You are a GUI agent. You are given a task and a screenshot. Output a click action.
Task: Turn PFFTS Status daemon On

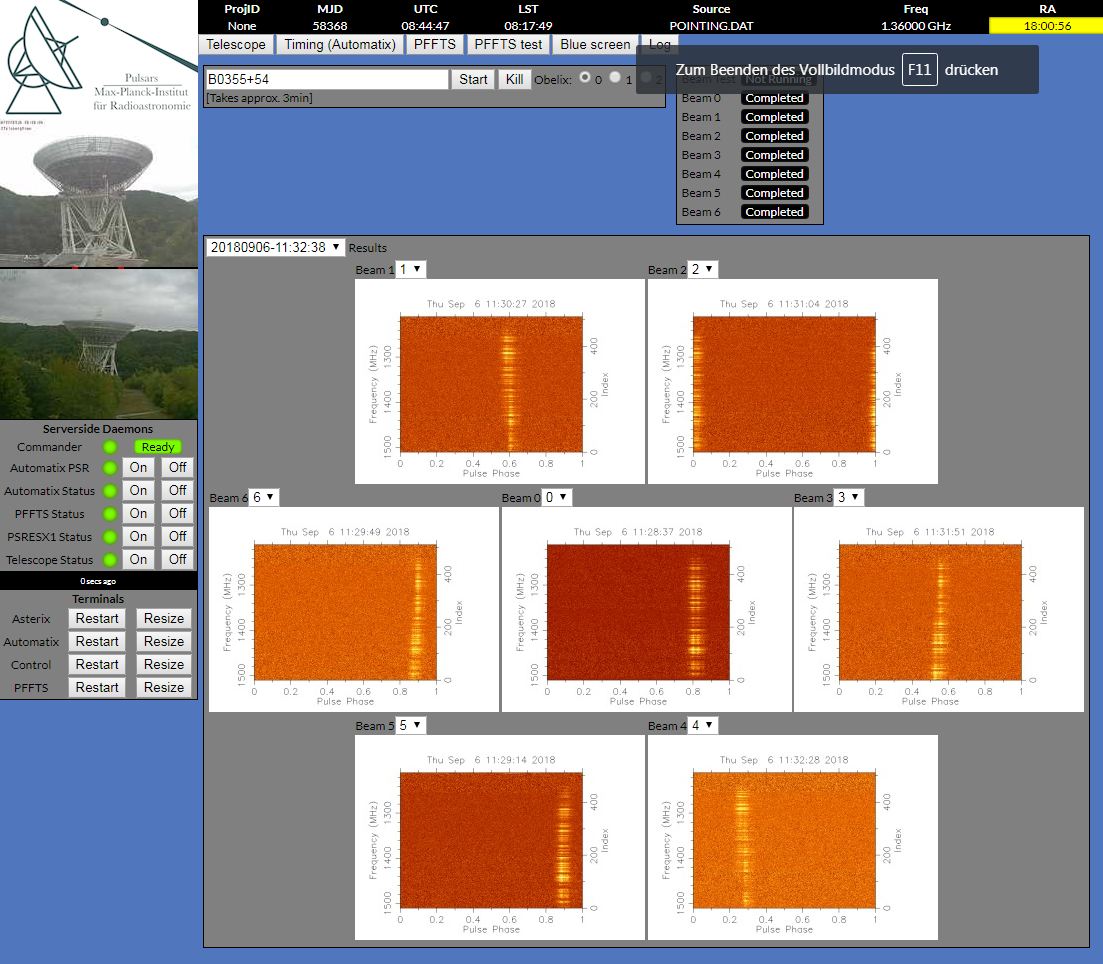[x=139, y=514]
